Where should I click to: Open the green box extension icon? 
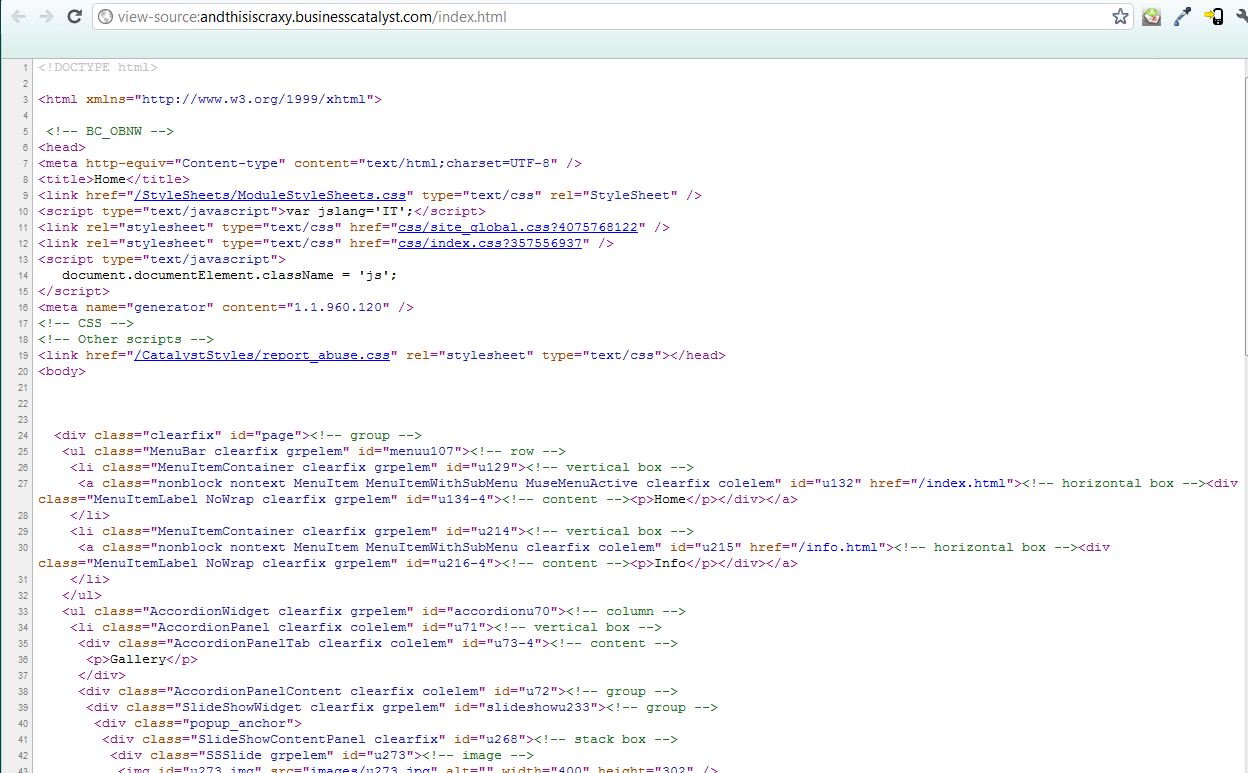1151,16
